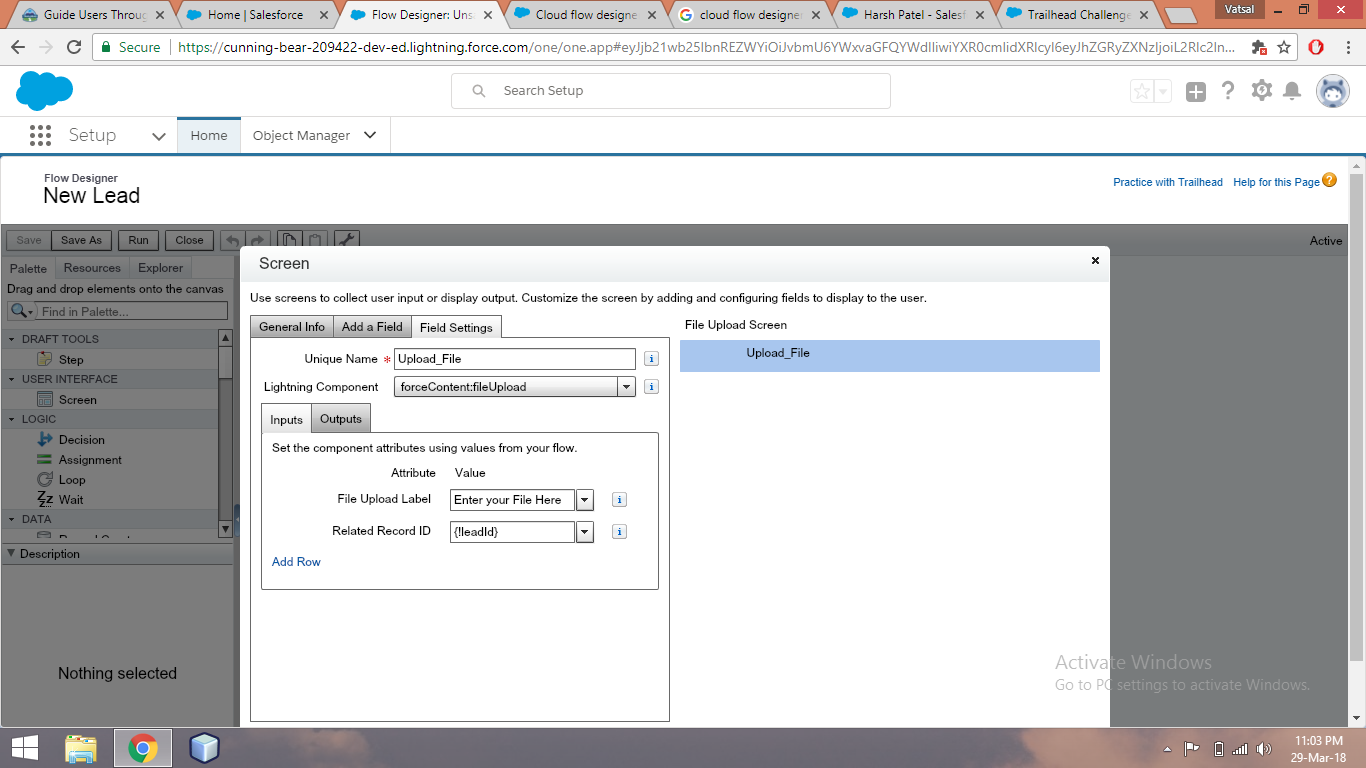This screenshot has height=768, width=1366.
Task: Click info icon for Related Record ID
Action: click(x=619, y=532)
